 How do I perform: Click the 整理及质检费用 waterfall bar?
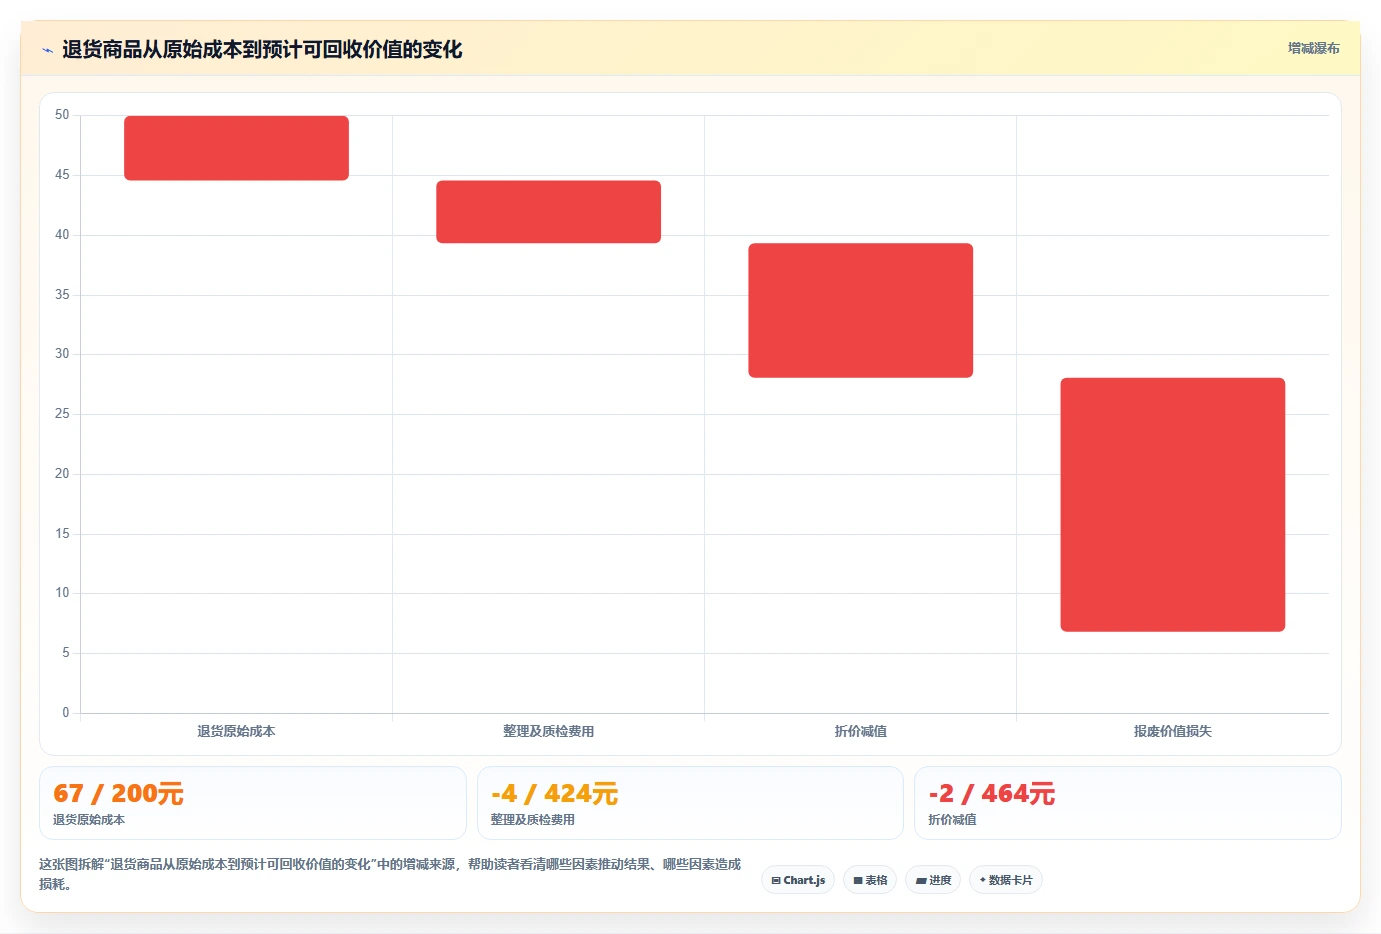tap(548, 212)
